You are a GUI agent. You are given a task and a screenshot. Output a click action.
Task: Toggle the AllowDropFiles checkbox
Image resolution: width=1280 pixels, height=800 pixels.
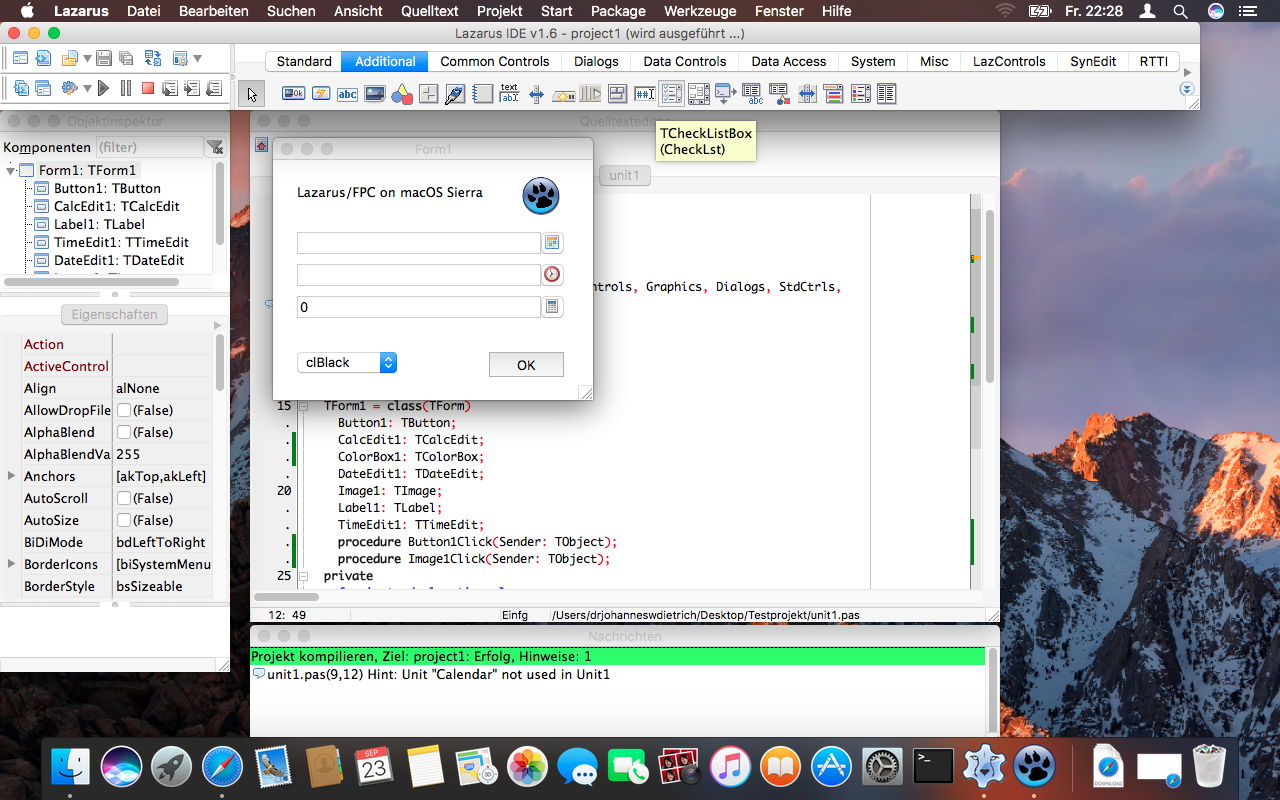[124, 410]
